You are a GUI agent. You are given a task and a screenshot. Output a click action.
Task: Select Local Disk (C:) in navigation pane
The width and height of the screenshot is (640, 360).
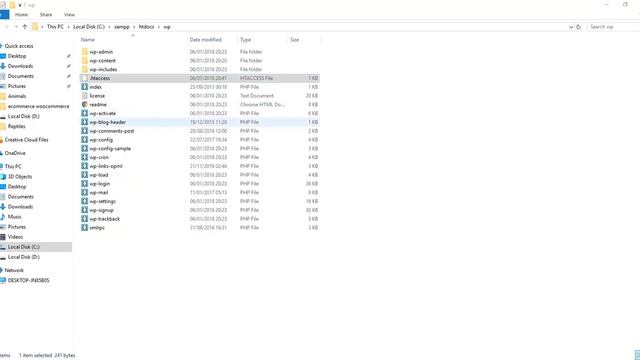(24, 247)
